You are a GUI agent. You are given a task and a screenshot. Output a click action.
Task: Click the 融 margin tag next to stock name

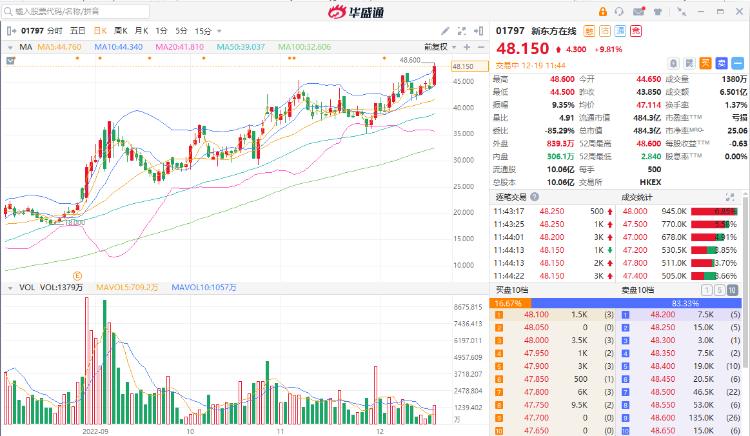589,31
